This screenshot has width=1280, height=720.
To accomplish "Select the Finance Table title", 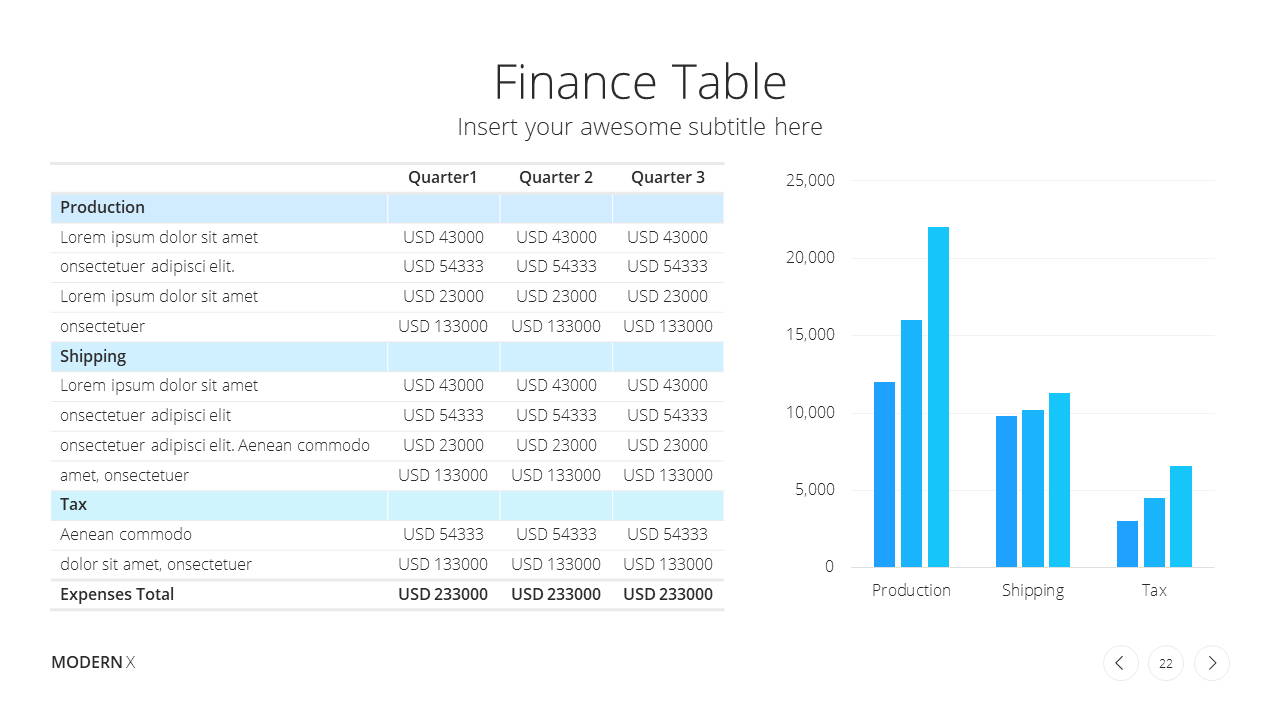I will [x=640, y=82].
